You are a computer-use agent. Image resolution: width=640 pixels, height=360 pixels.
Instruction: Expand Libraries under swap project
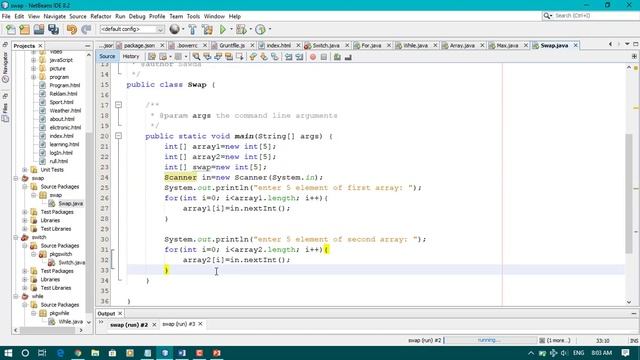(25, 220)
